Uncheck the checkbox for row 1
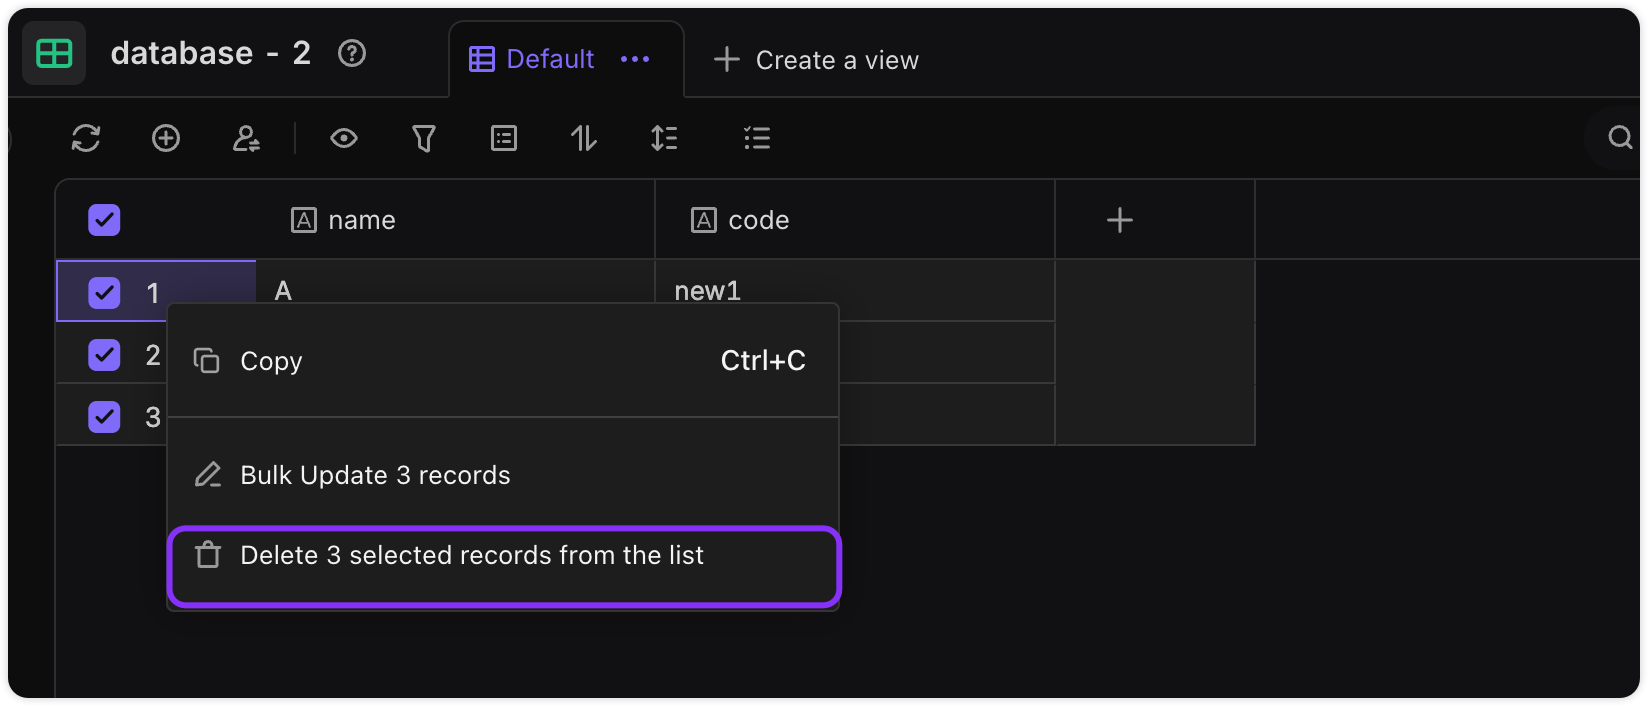The height and width of the screenshot is (706, 1648). 104,293
